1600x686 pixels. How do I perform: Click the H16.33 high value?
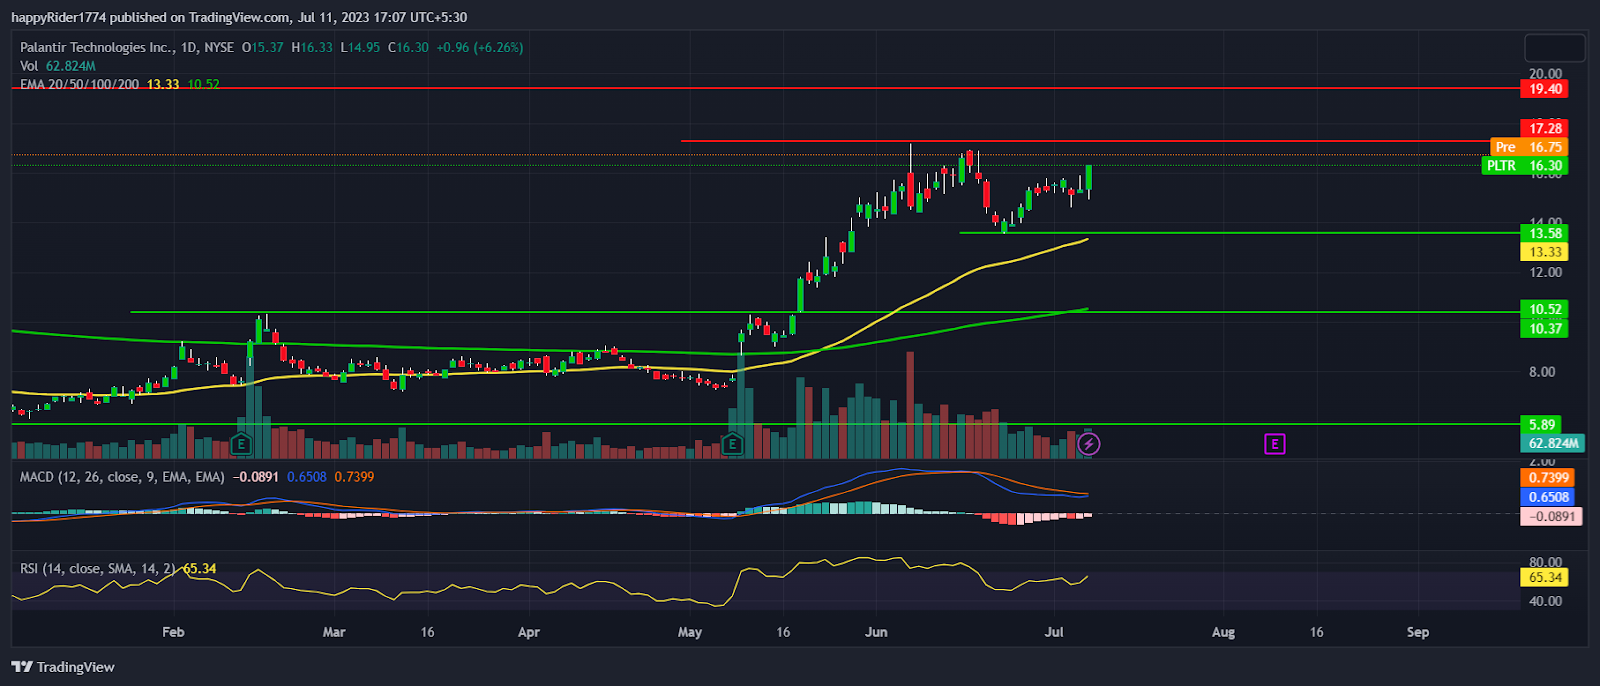(x=312, y=47)
